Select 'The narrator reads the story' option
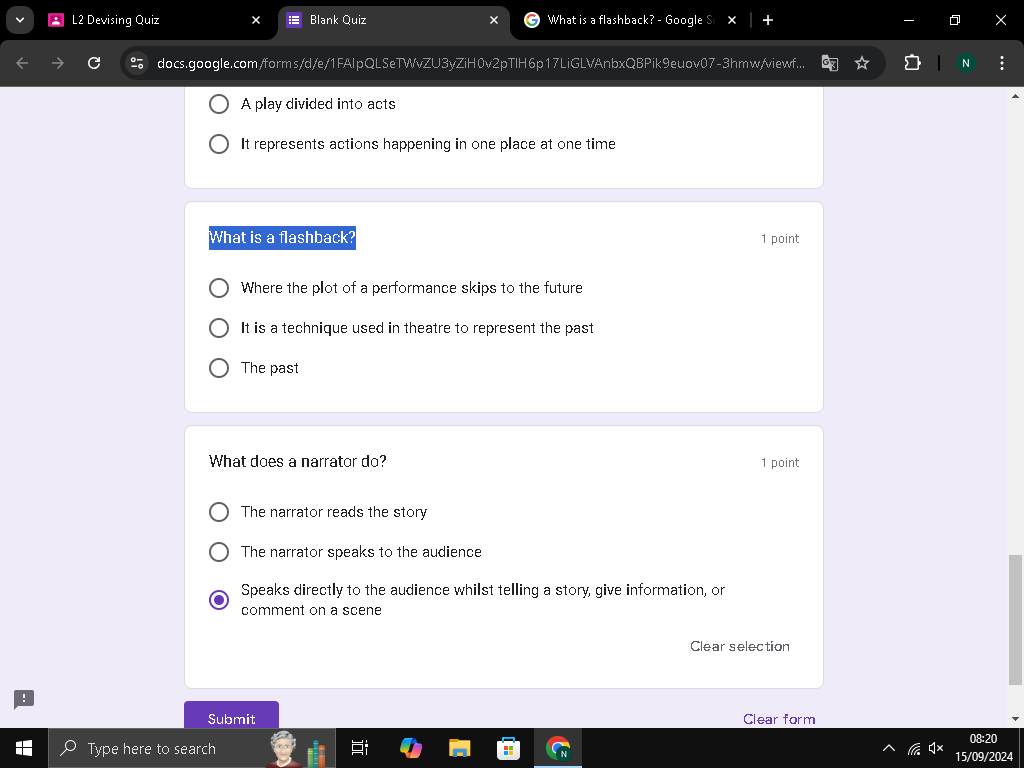Screen dimensions: 1024x768 (219, 512)
